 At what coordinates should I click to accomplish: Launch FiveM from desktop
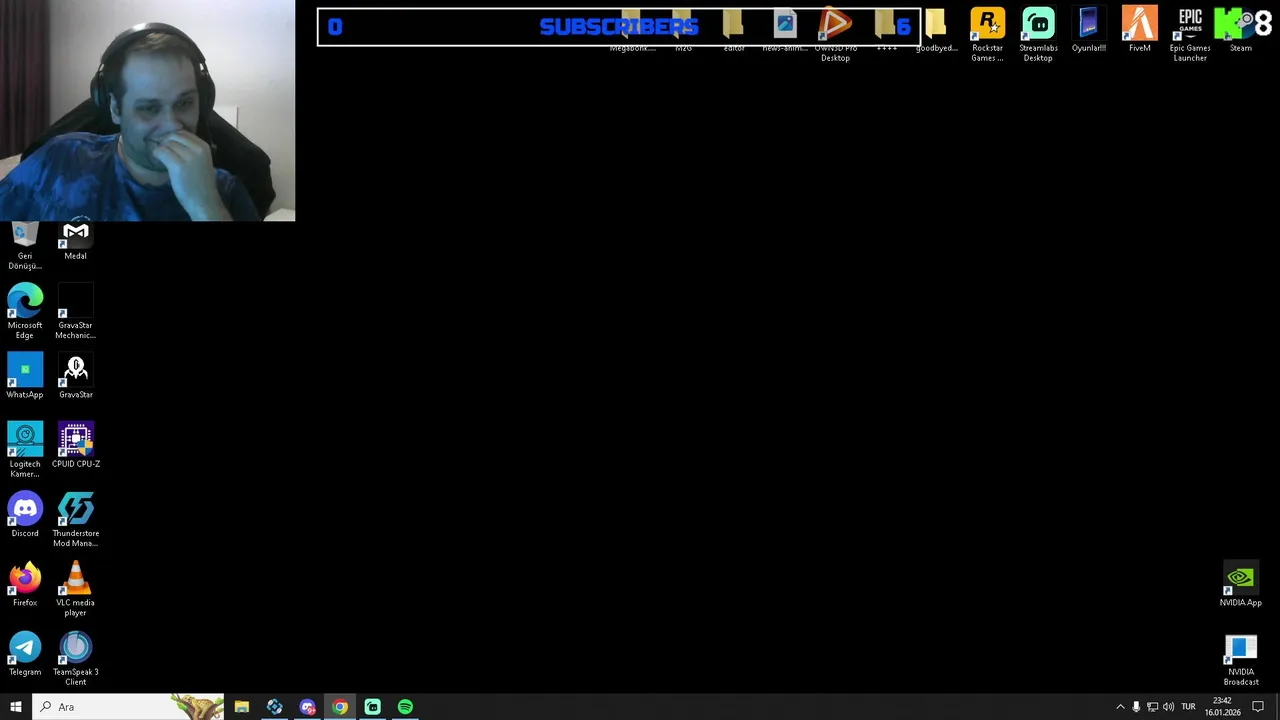pyautogui.click(x=1139, y=29)
